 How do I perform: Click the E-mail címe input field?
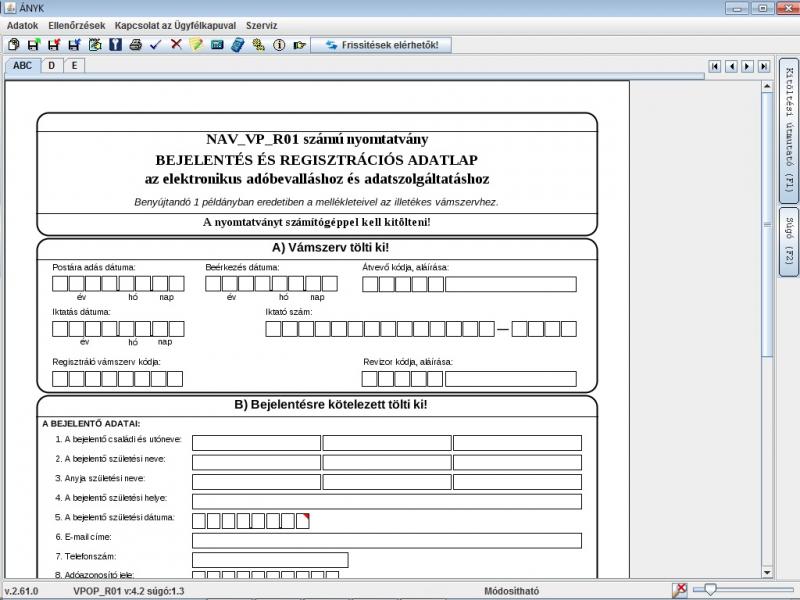click(387, 540)
